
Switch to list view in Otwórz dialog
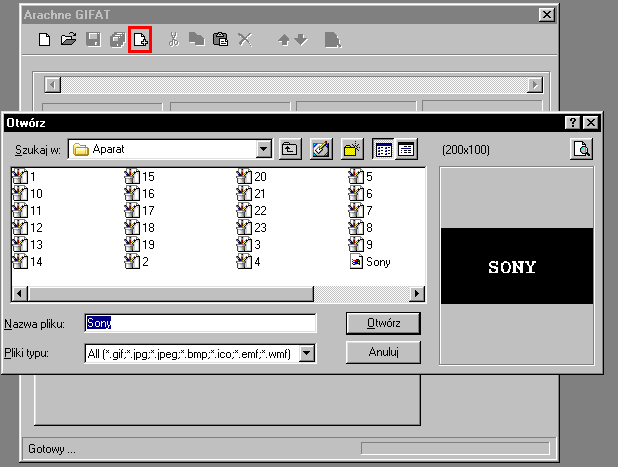click(383, 149)
